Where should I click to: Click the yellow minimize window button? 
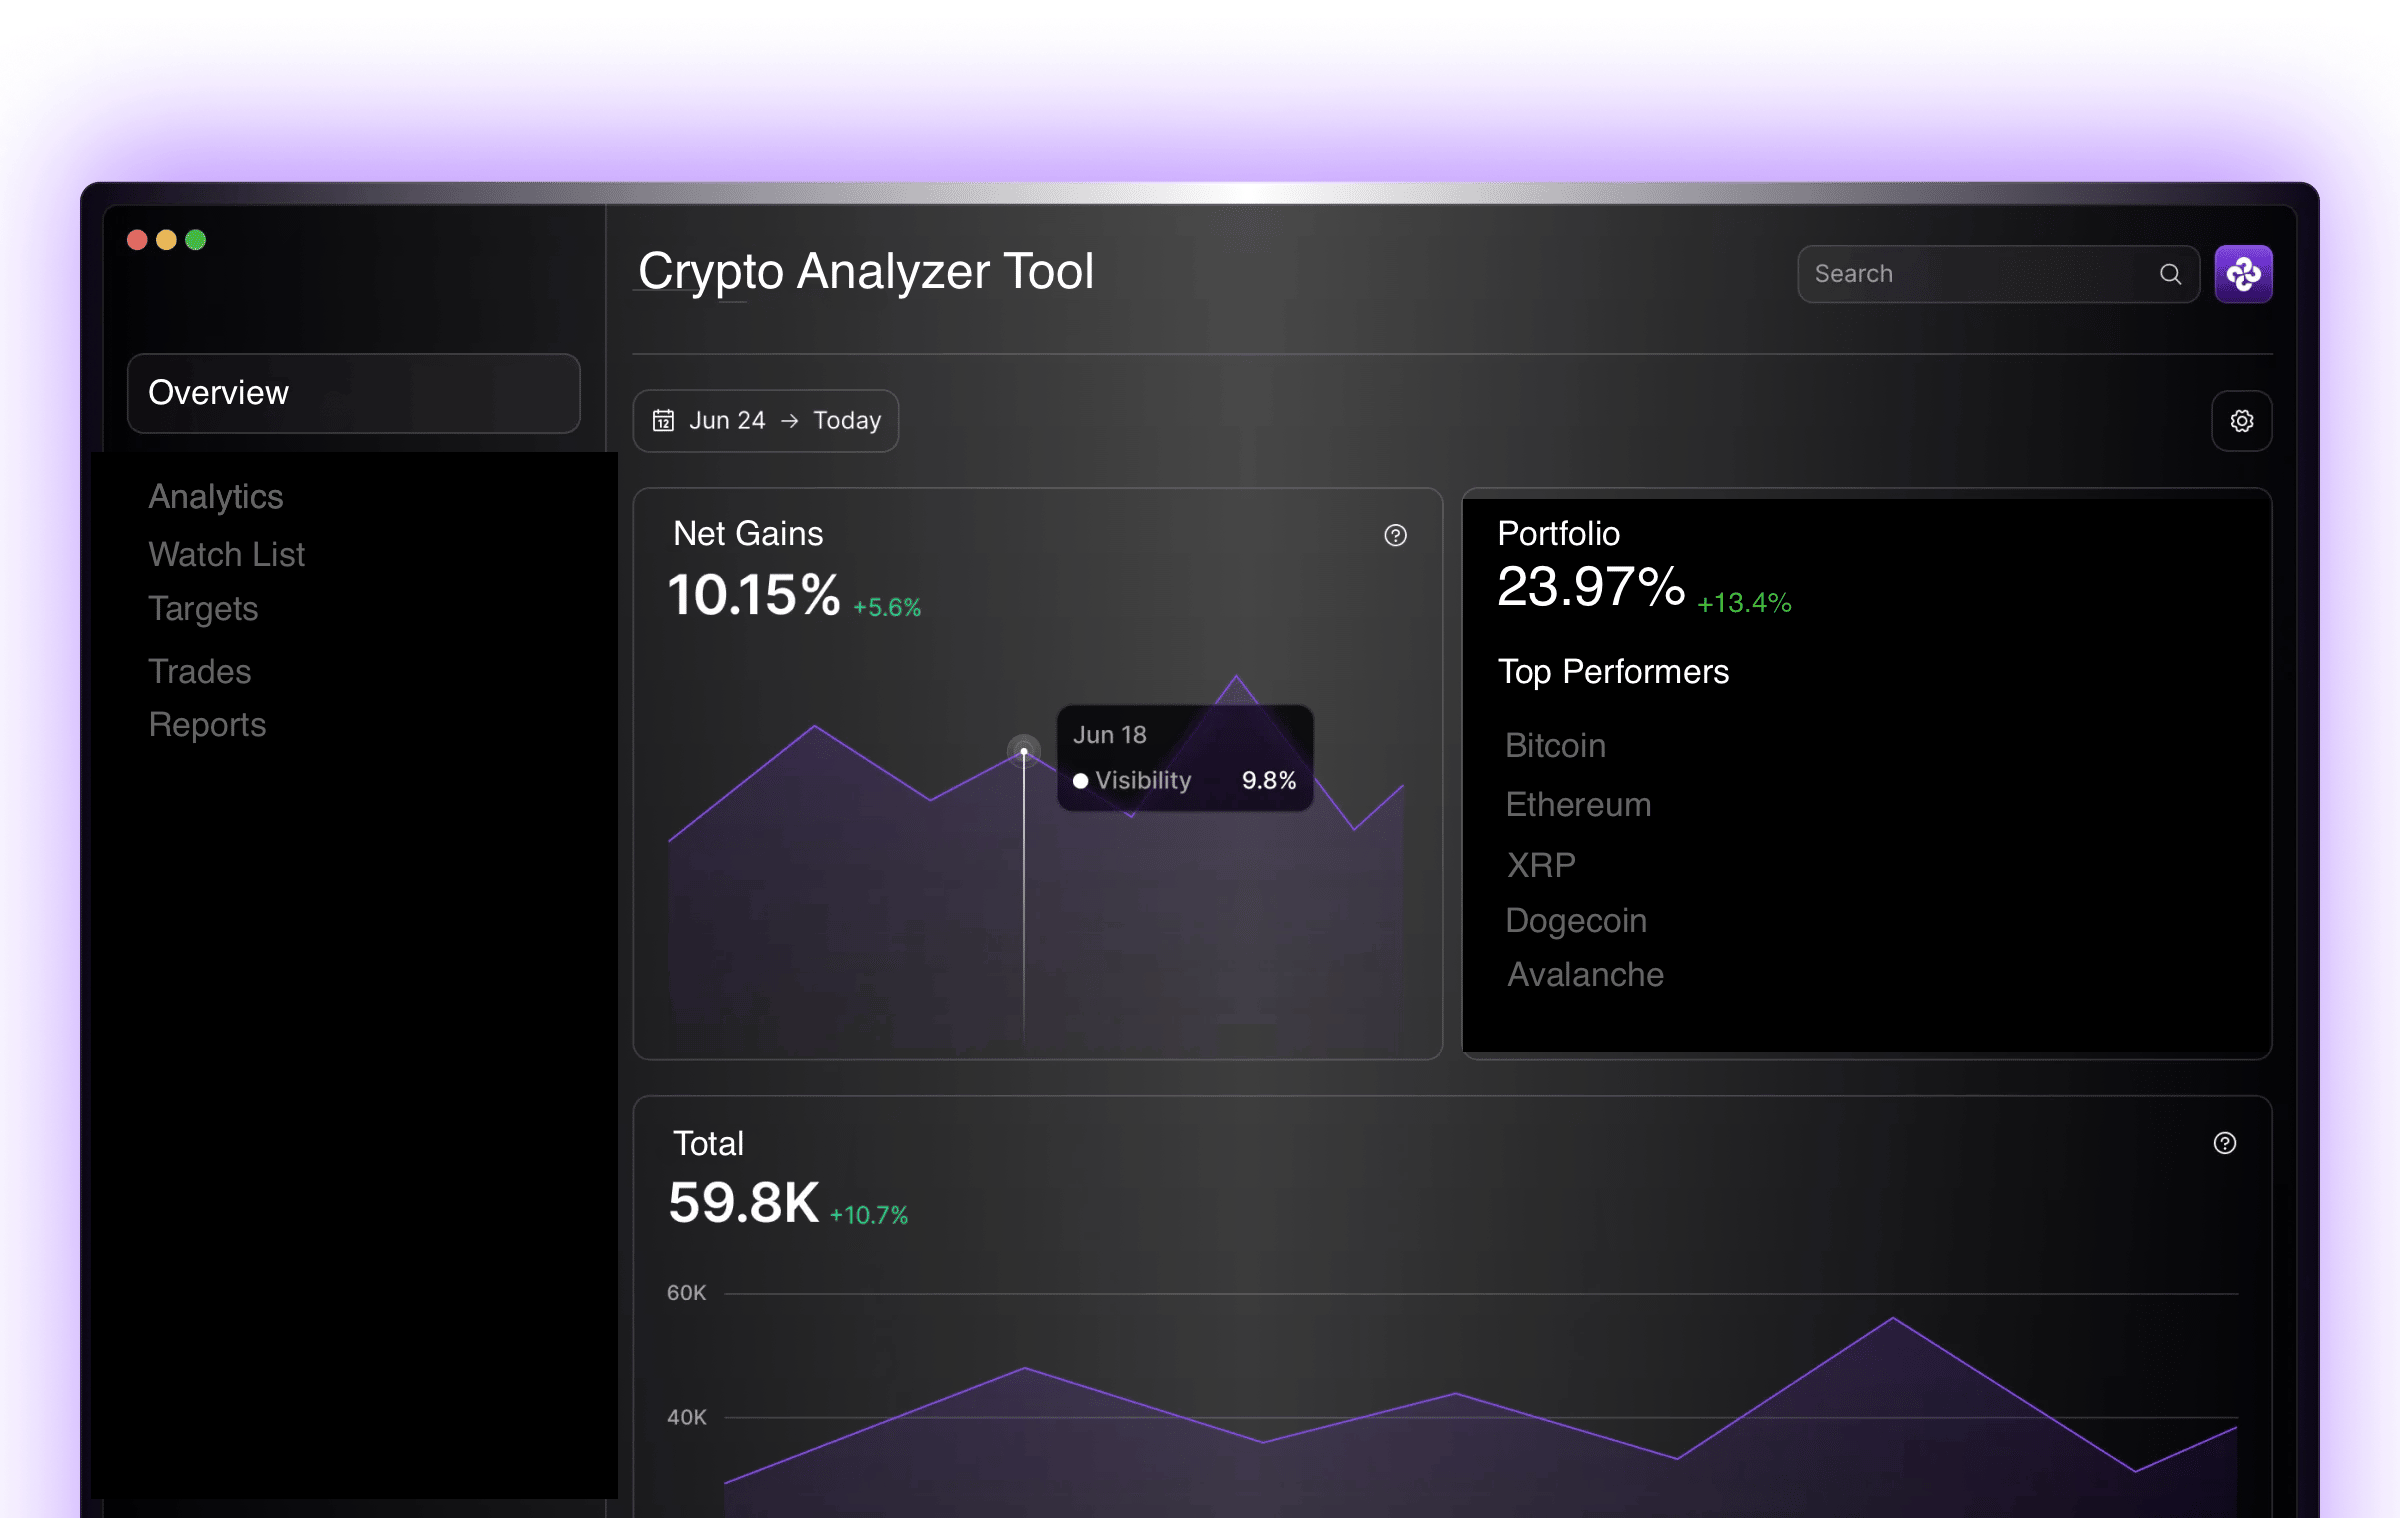tap(166, 240)
